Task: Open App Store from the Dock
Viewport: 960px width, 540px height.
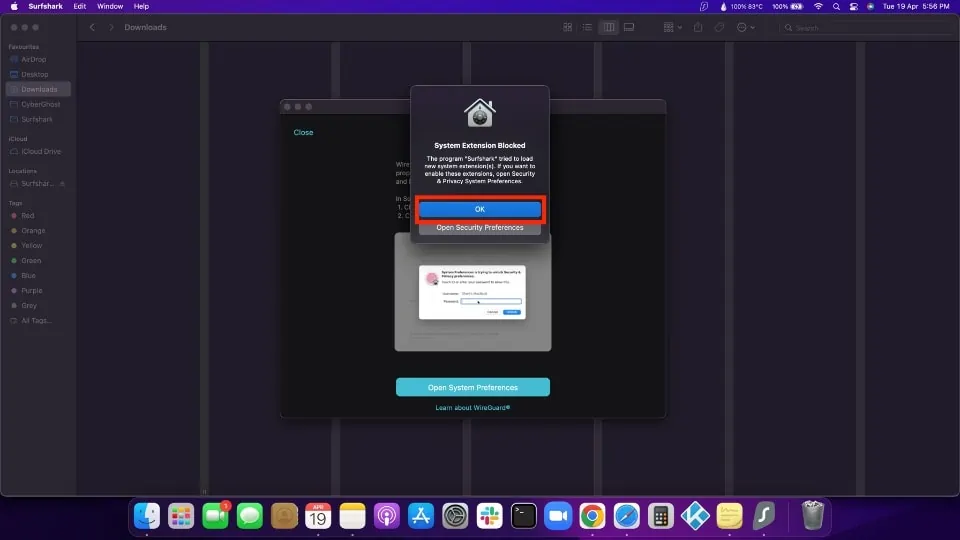Action: pos(421,516)
